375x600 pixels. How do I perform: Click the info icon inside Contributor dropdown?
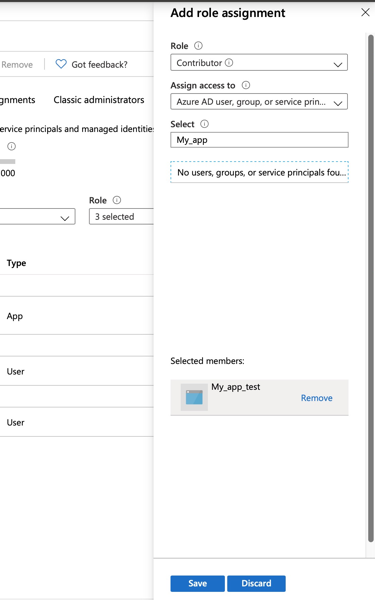[229, 62]
